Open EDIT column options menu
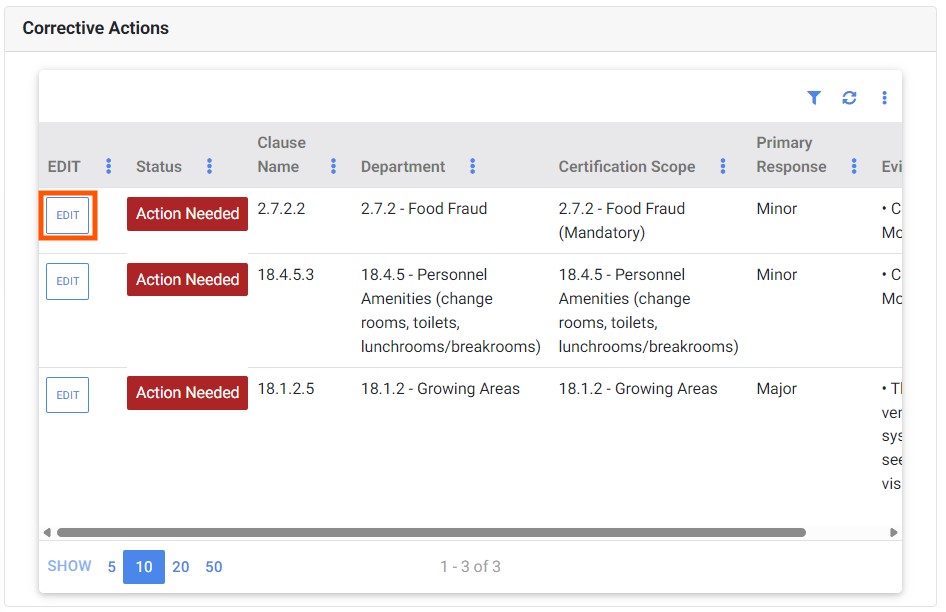Image resolution: width=946 pixels, height=612 pixels. [109, 167]
